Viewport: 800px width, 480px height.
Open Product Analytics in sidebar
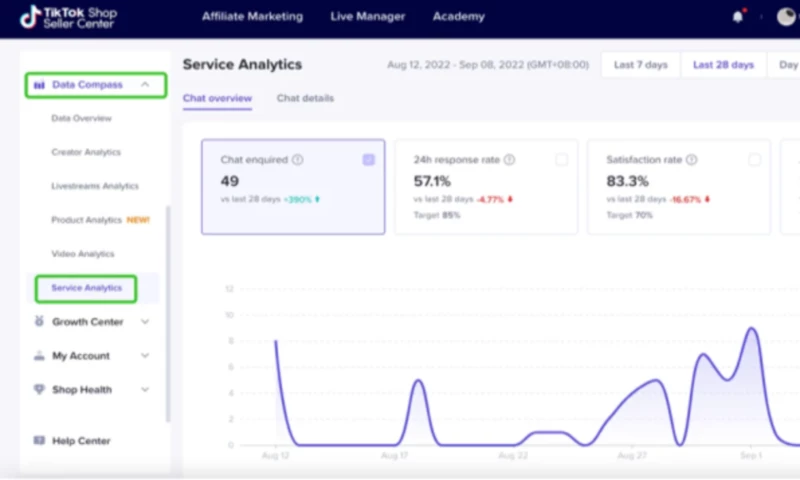coord(86,220)
